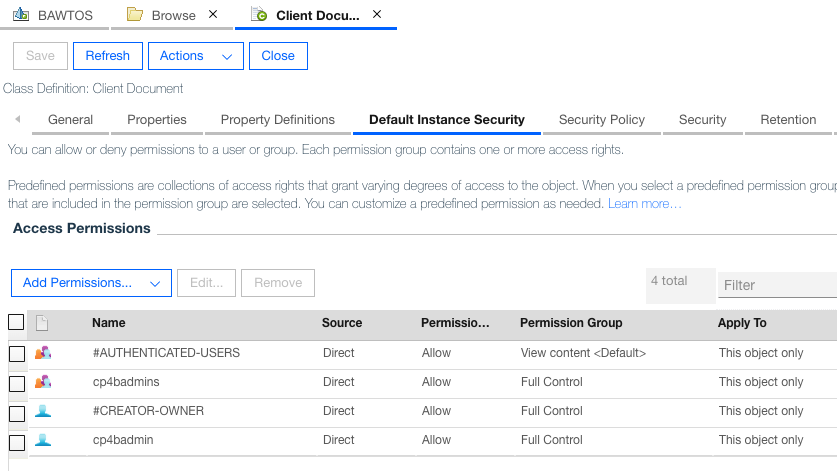Switch to the Browse tab
The height and width of the screenshot is (471, 837).
click(173, 15)
